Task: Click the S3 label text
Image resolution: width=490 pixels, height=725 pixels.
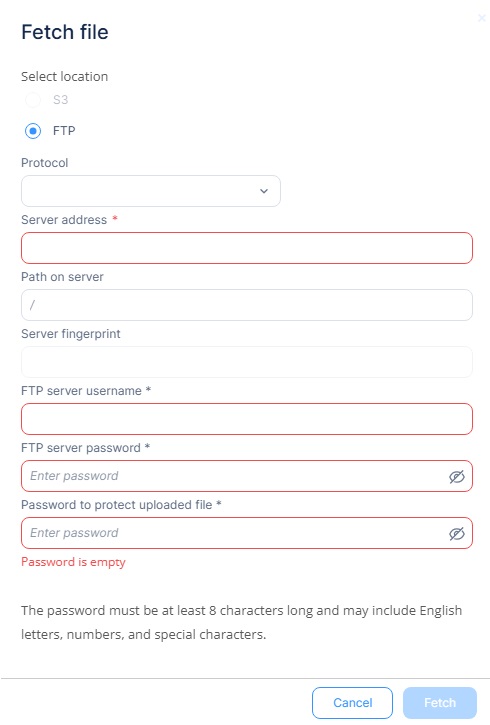Action: 60,100
